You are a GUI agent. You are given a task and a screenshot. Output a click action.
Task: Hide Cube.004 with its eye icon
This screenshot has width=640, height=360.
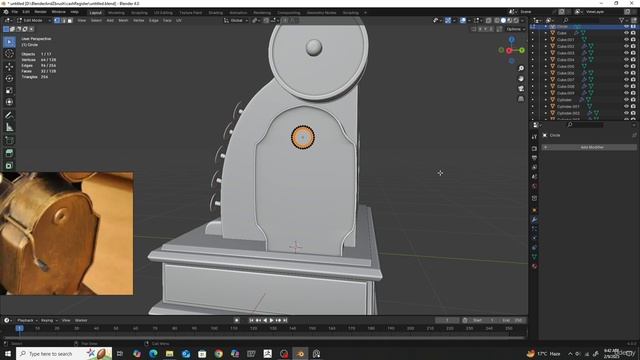point(626,60)
